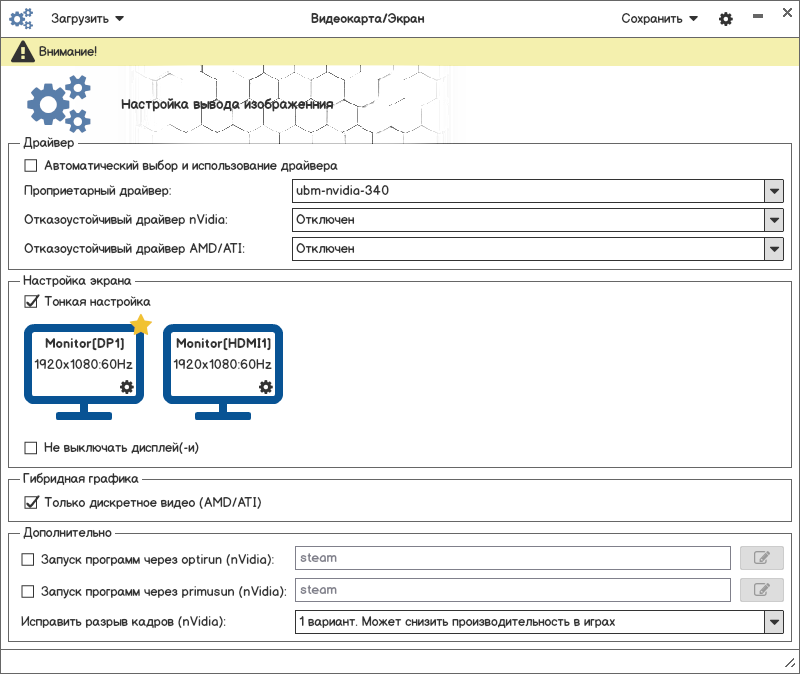This screenshot has width=800, height=674.
Task: Click edit icon button for primusun field
Action: pyautogui.click(x=762, y=590)
